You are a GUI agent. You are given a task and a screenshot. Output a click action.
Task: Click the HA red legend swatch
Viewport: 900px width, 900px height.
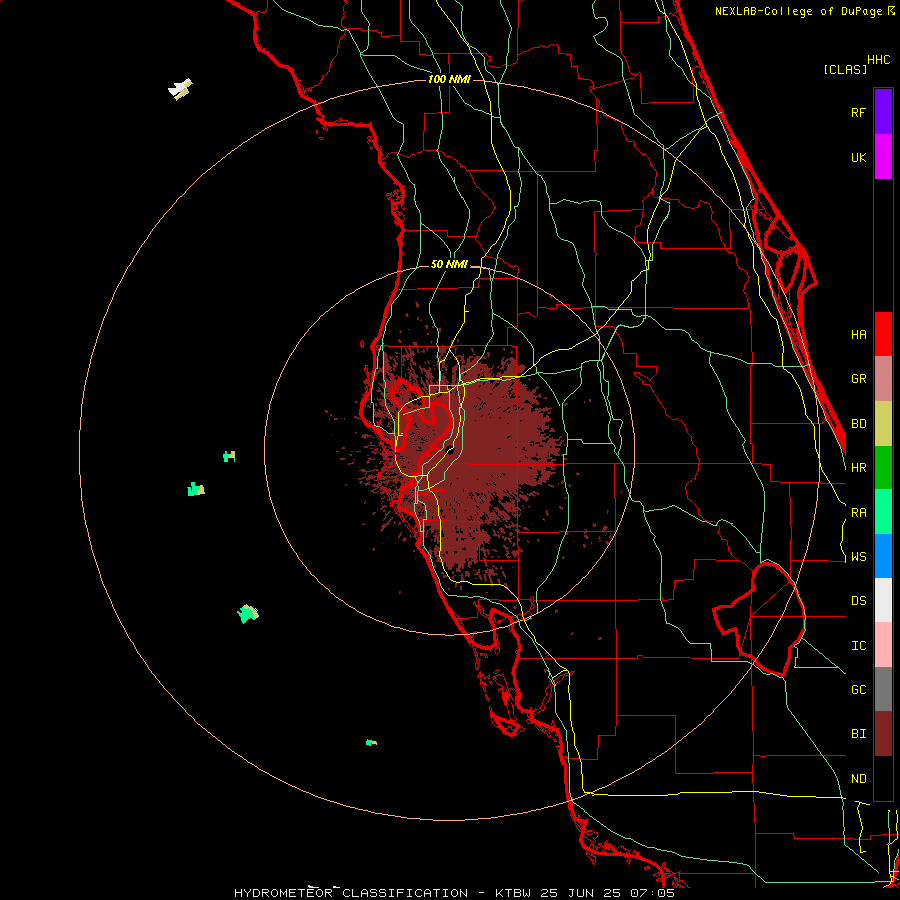coord(883,334)
